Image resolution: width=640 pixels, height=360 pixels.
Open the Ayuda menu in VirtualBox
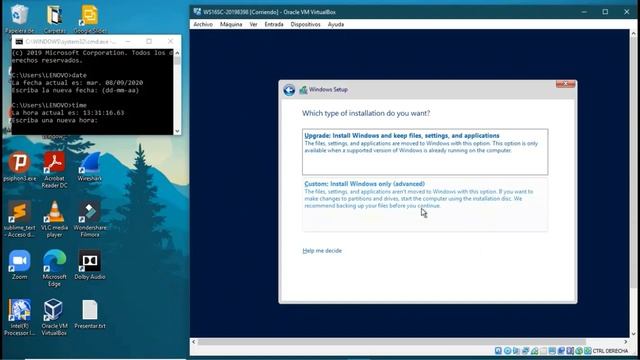point(336,24)
